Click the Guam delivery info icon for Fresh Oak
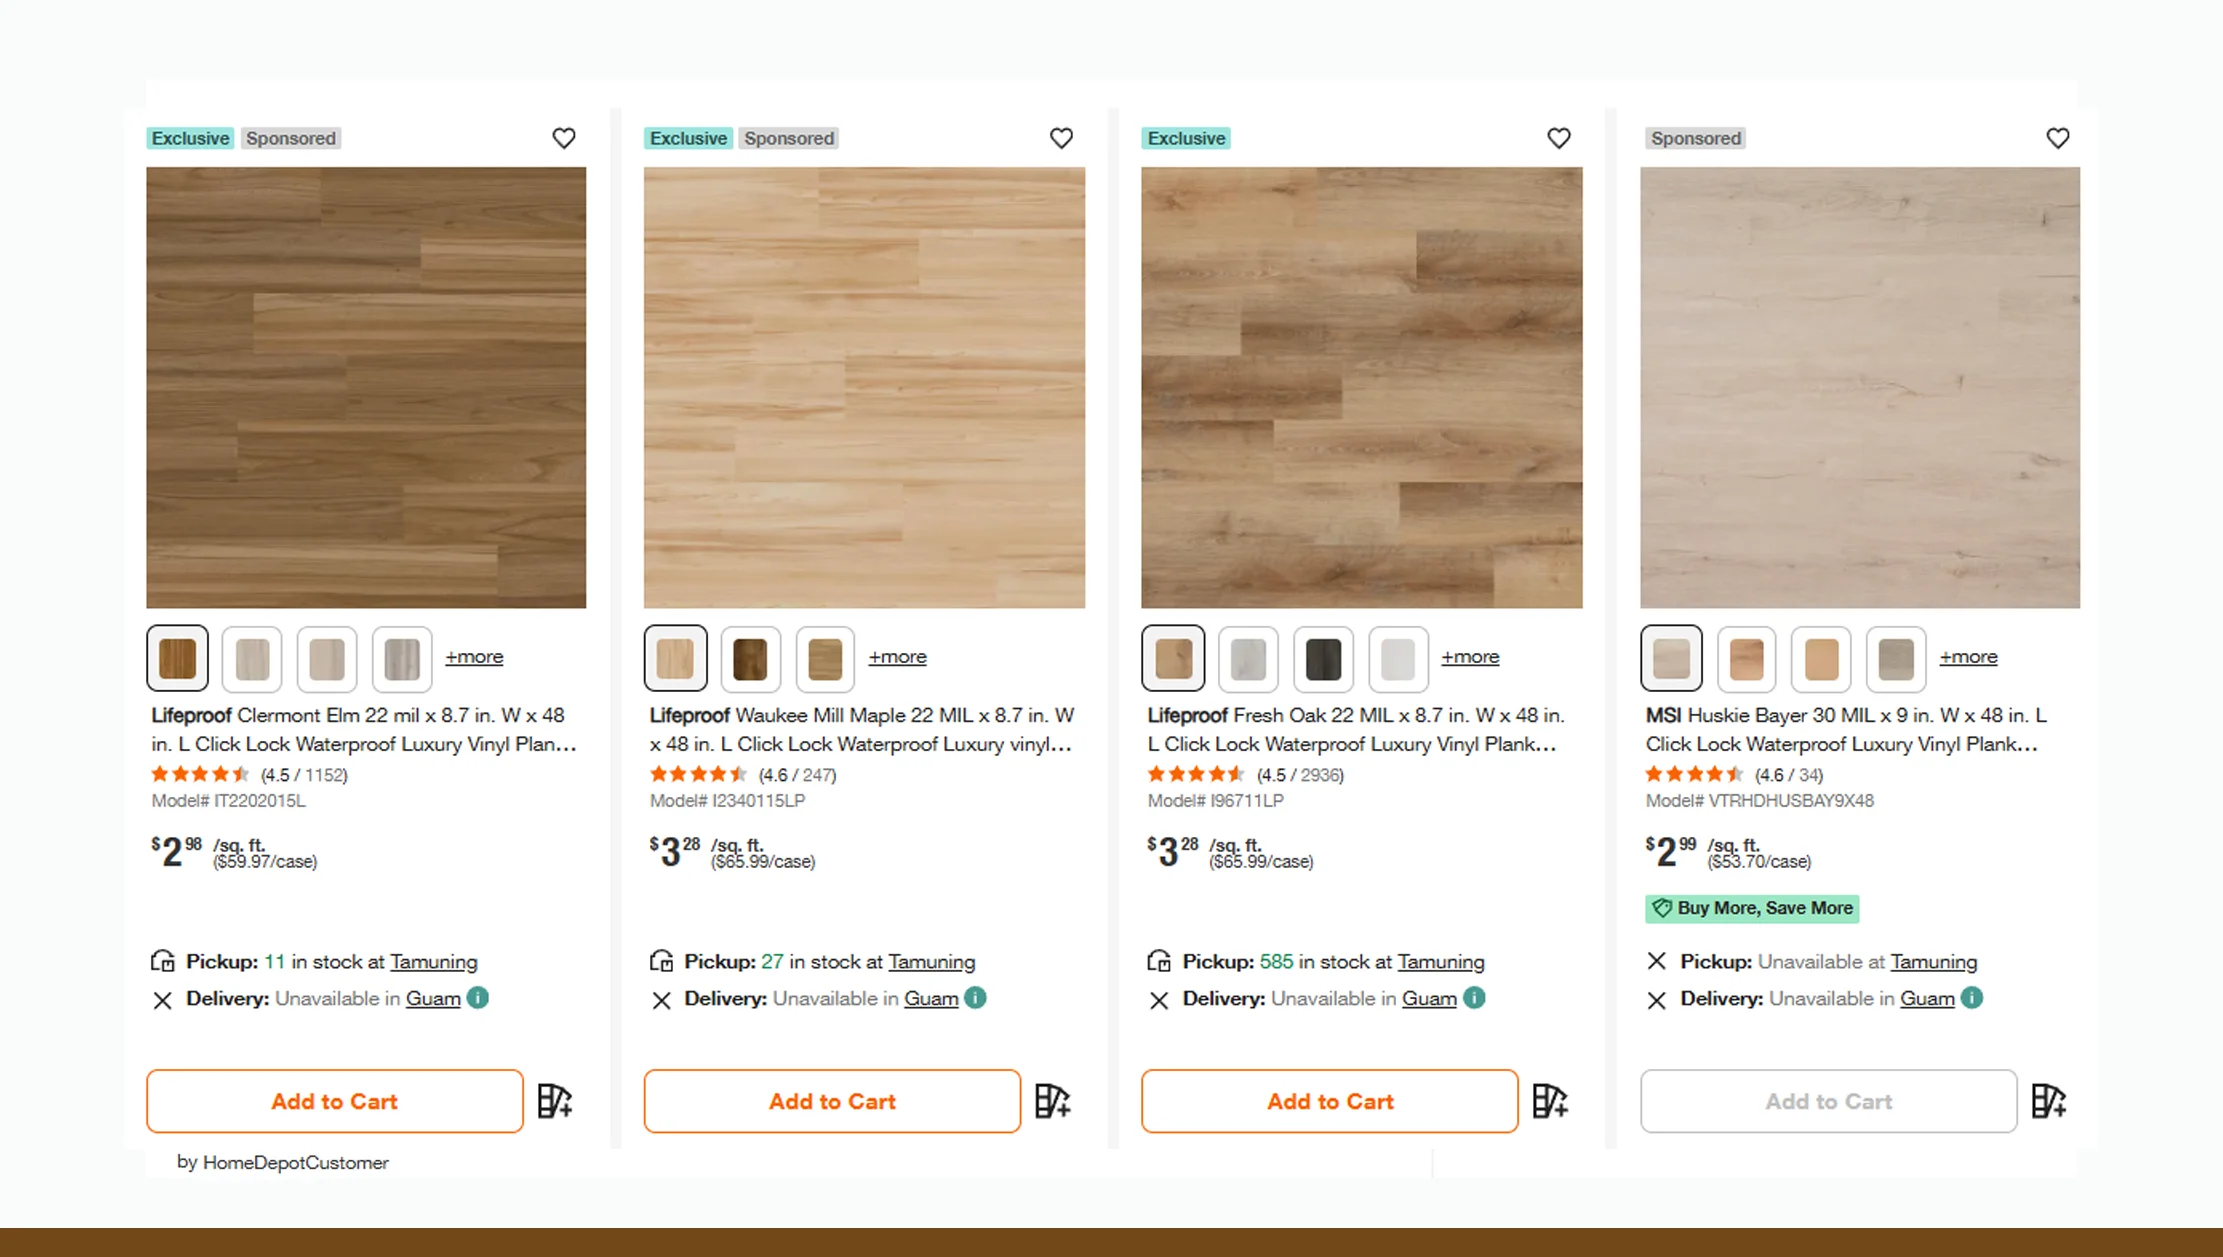Image resolution: width=2223 pixels, height=1257 pixels. pyautogui.click(x=1472, y=998)
